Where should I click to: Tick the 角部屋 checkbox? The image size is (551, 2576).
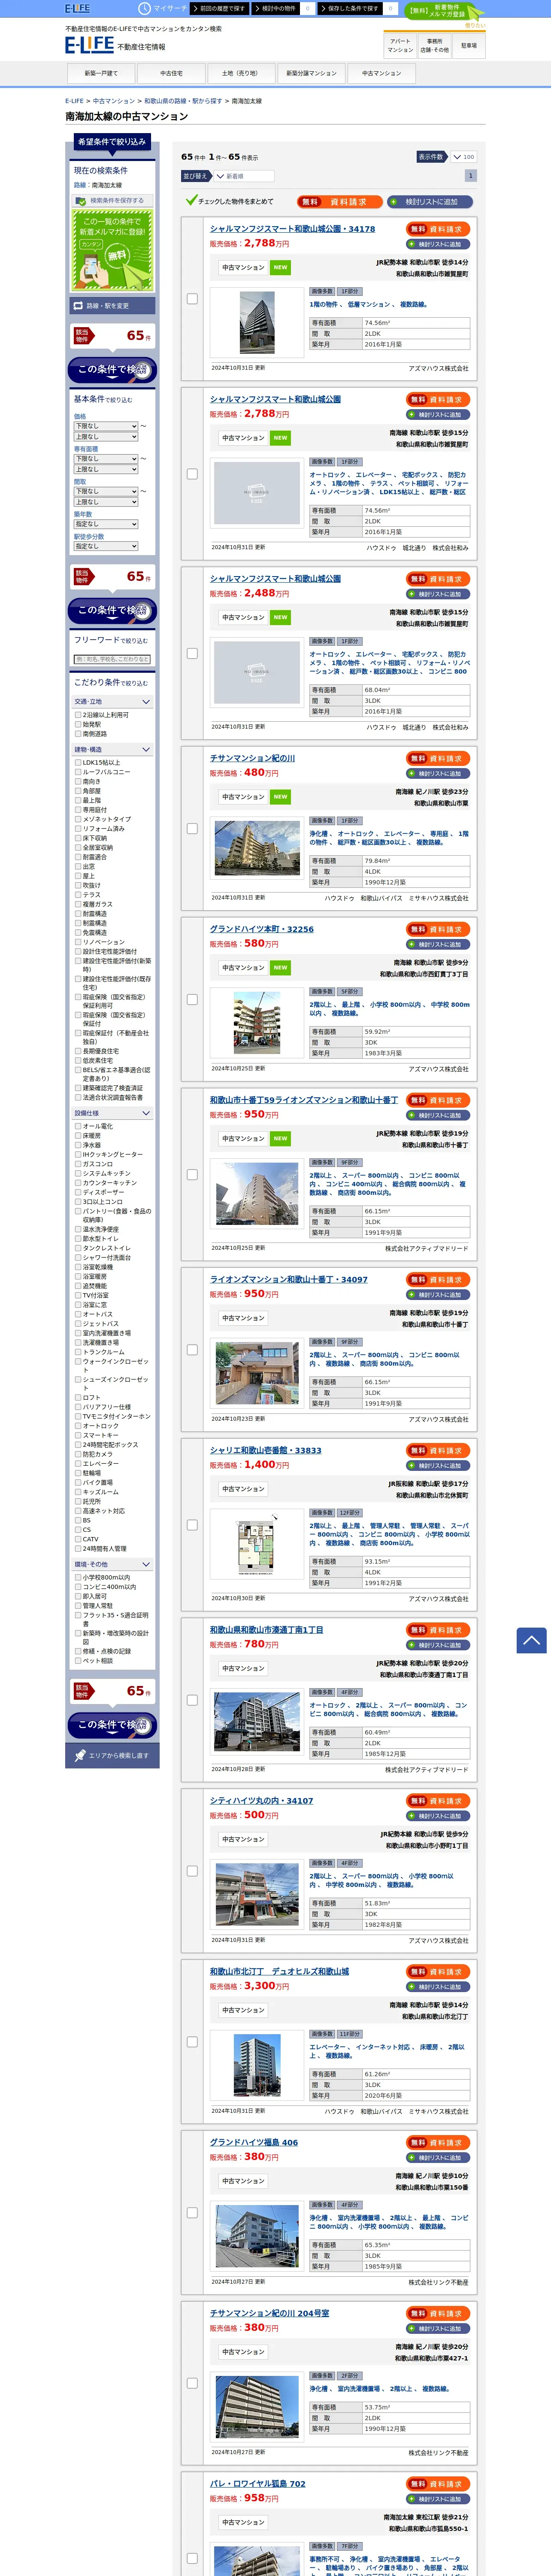pos(78,791)
